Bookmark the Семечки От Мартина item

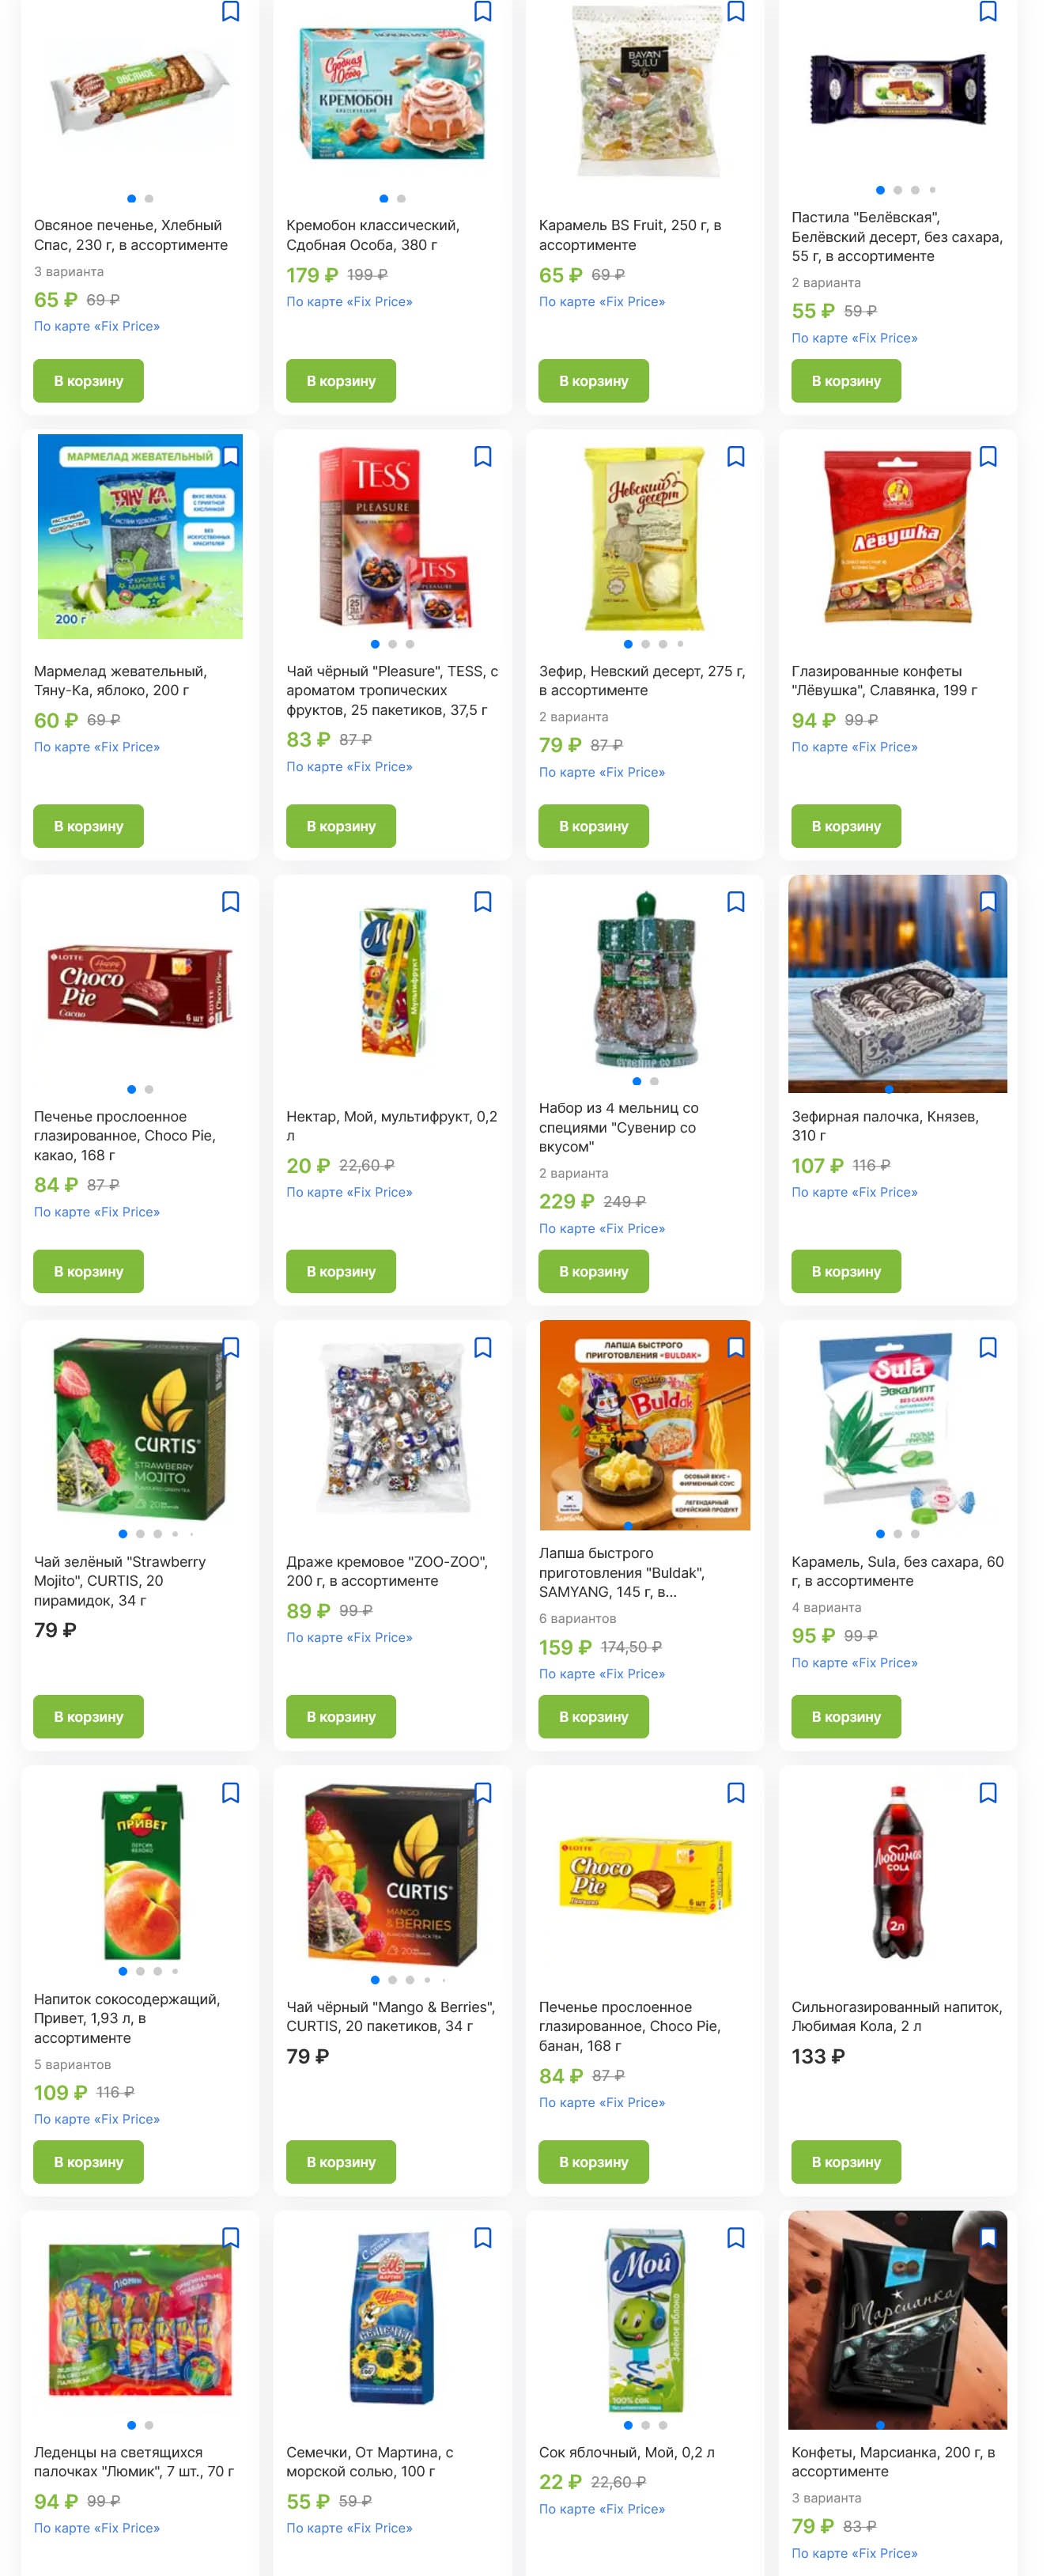click(482, 2238)
